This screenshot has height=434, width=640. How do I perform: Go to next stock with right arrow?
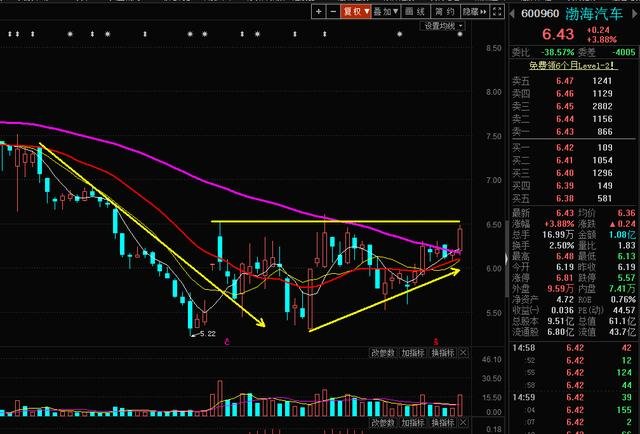pyautogui.click(x=635, y=13)
